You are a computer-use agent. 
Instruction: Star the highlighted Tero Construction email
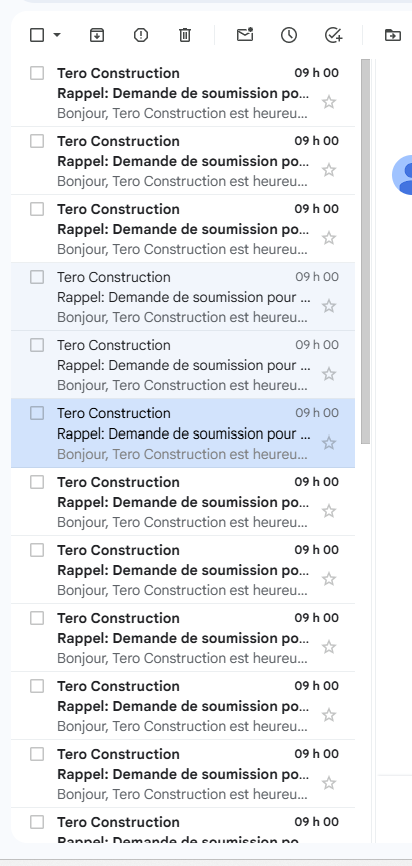coord(329,443)
